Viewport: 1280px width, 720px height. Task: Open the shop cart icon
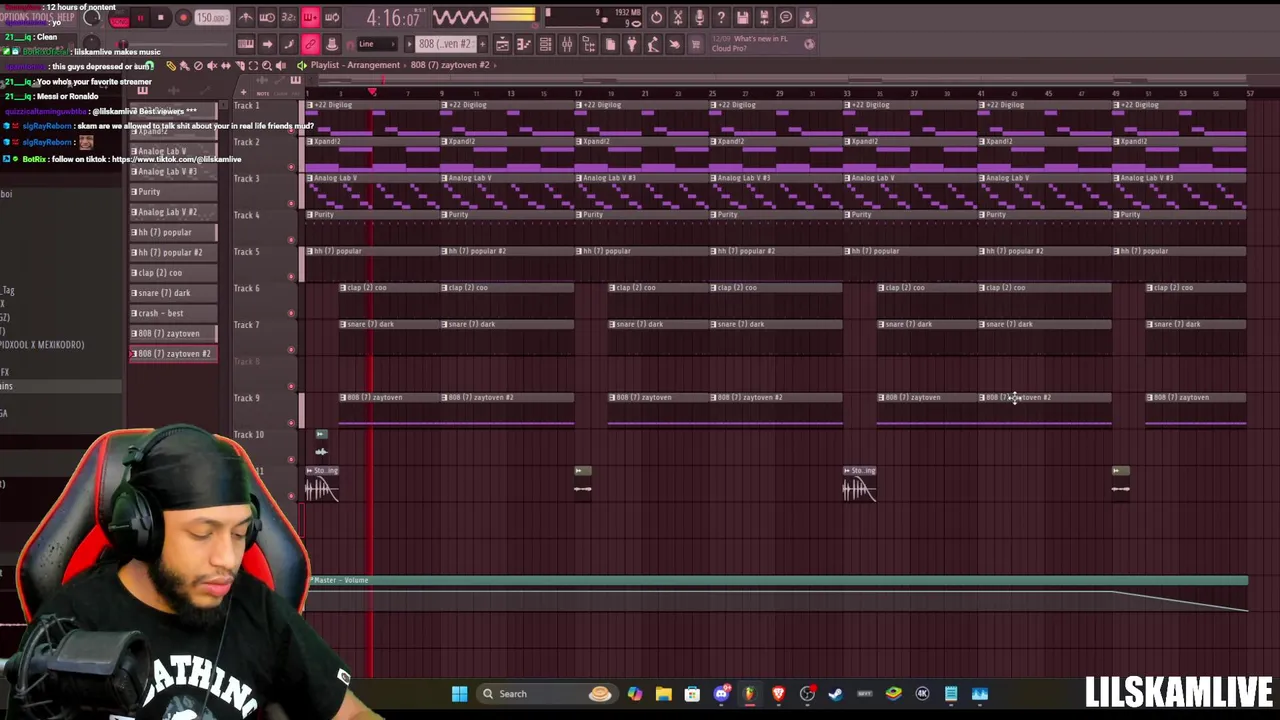pyautogui.click(x=696, y=44)
